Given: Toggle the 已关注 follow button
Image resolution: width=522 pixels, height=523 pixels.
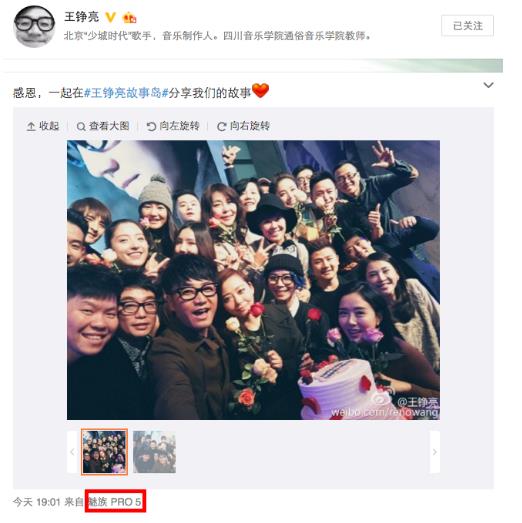Looking at the screenshot, I should 467,25.
